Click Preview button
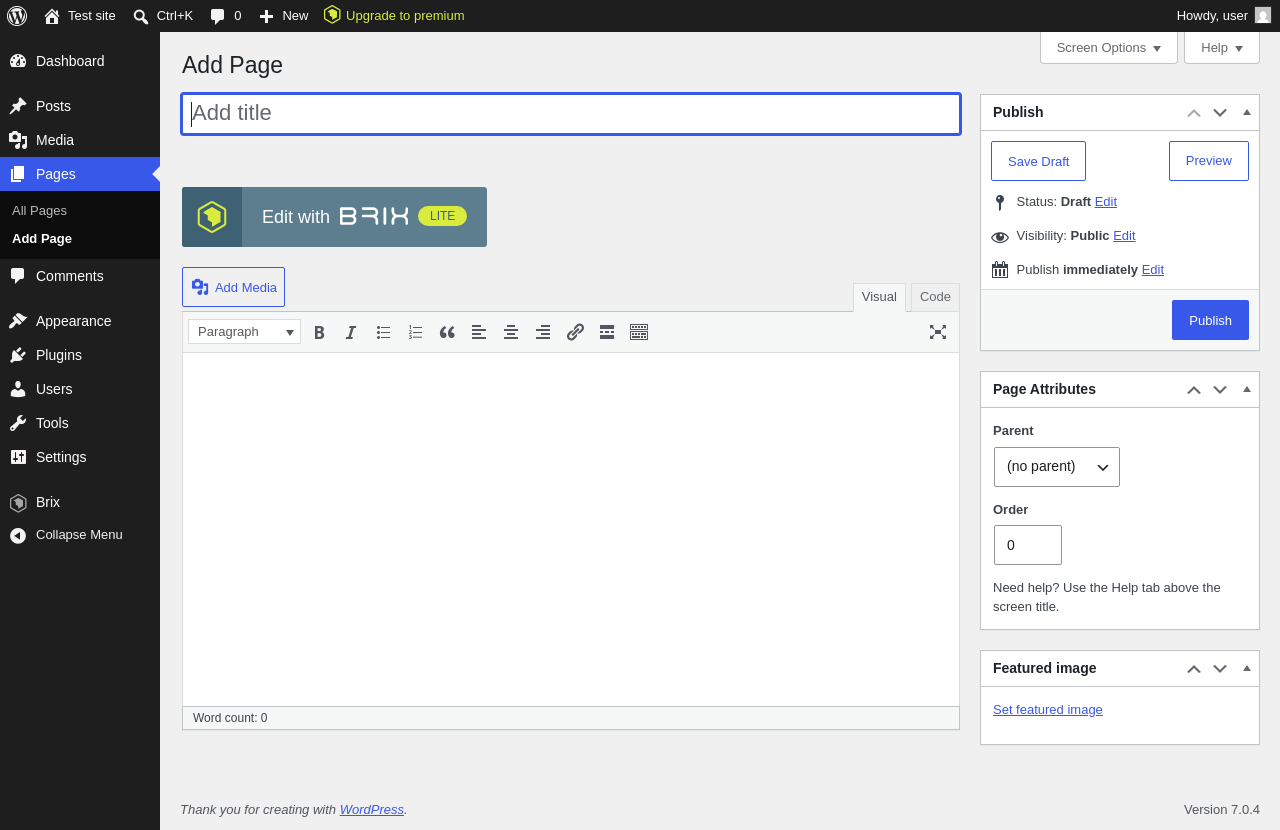Image resolution: width=1280 pixels, height=830 pixels. pyautogui.click(x=1209, y=161)
